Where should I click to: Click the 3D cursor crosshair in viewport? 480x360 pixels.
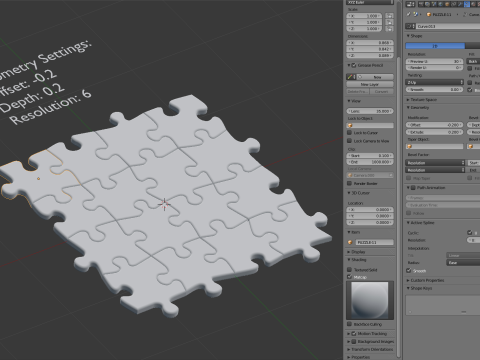[x=164, y=204]
